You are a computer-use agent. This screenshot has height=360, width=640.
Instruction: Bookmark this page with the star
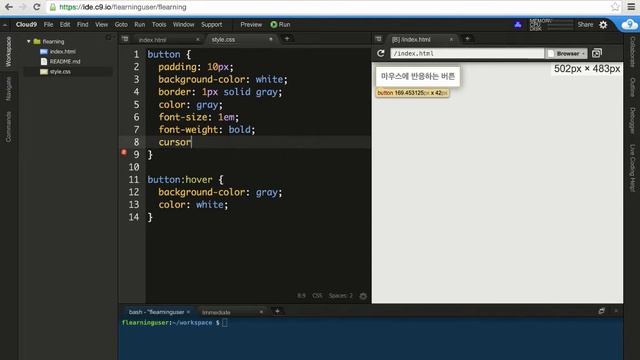(x=615, y=7)
